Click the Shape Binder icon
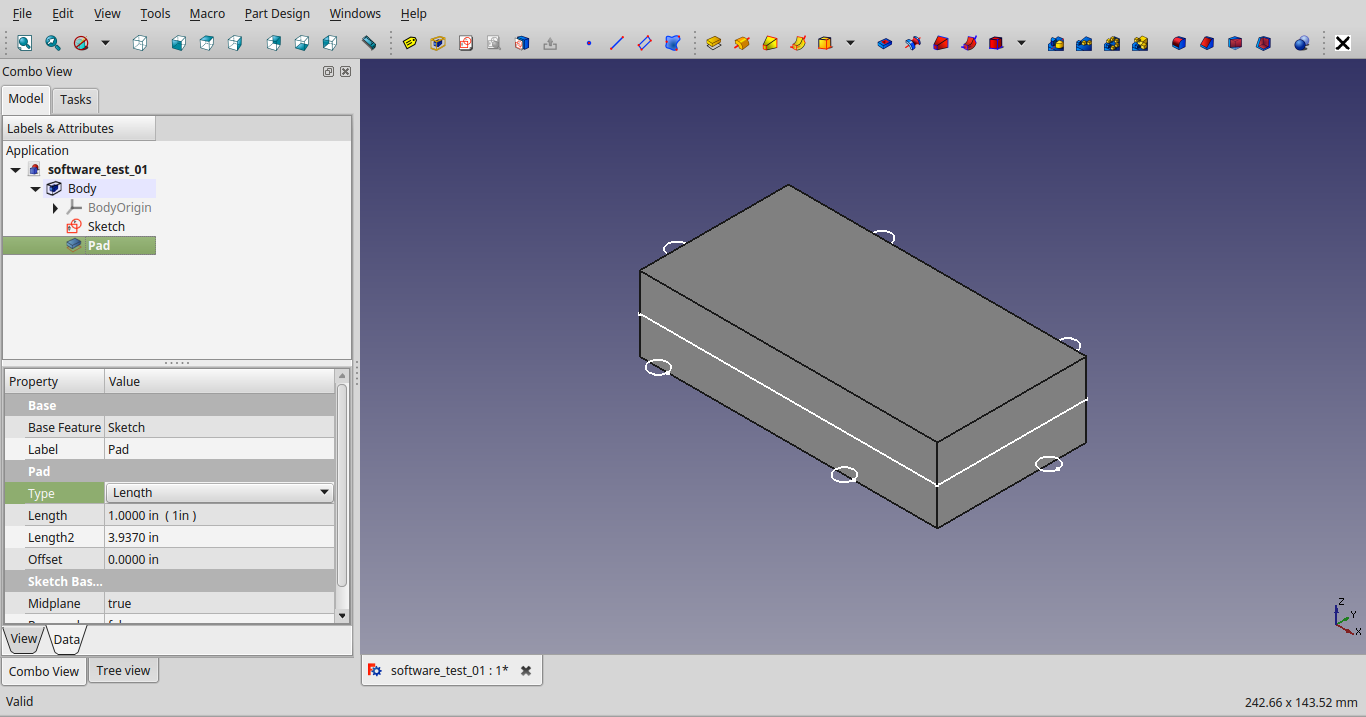 point(673,43)
